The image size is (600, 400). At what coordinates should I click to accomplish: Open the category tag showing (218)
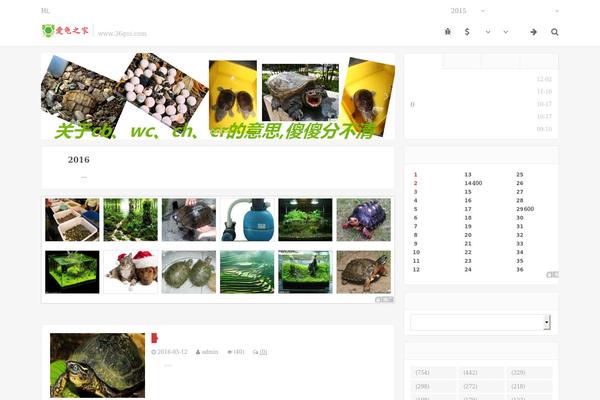pyautogui.click(x=529, y=387)
